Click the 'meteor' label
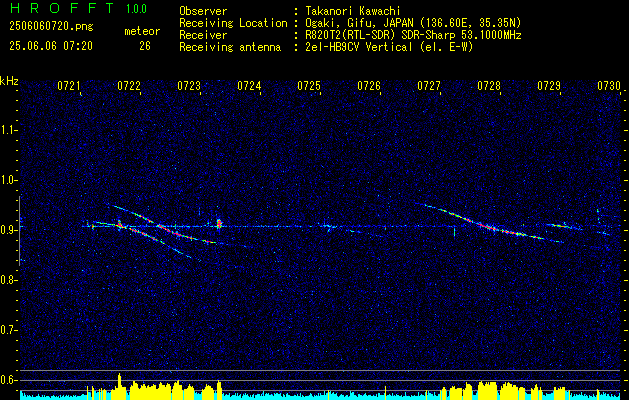 [x=142, y=31]
